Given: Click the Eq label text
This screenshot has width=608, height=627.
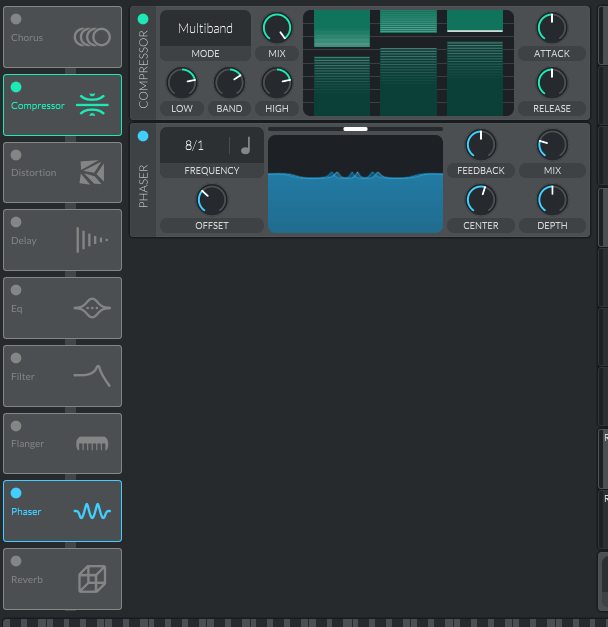Looking at the screenshot, I should (17, 309).
